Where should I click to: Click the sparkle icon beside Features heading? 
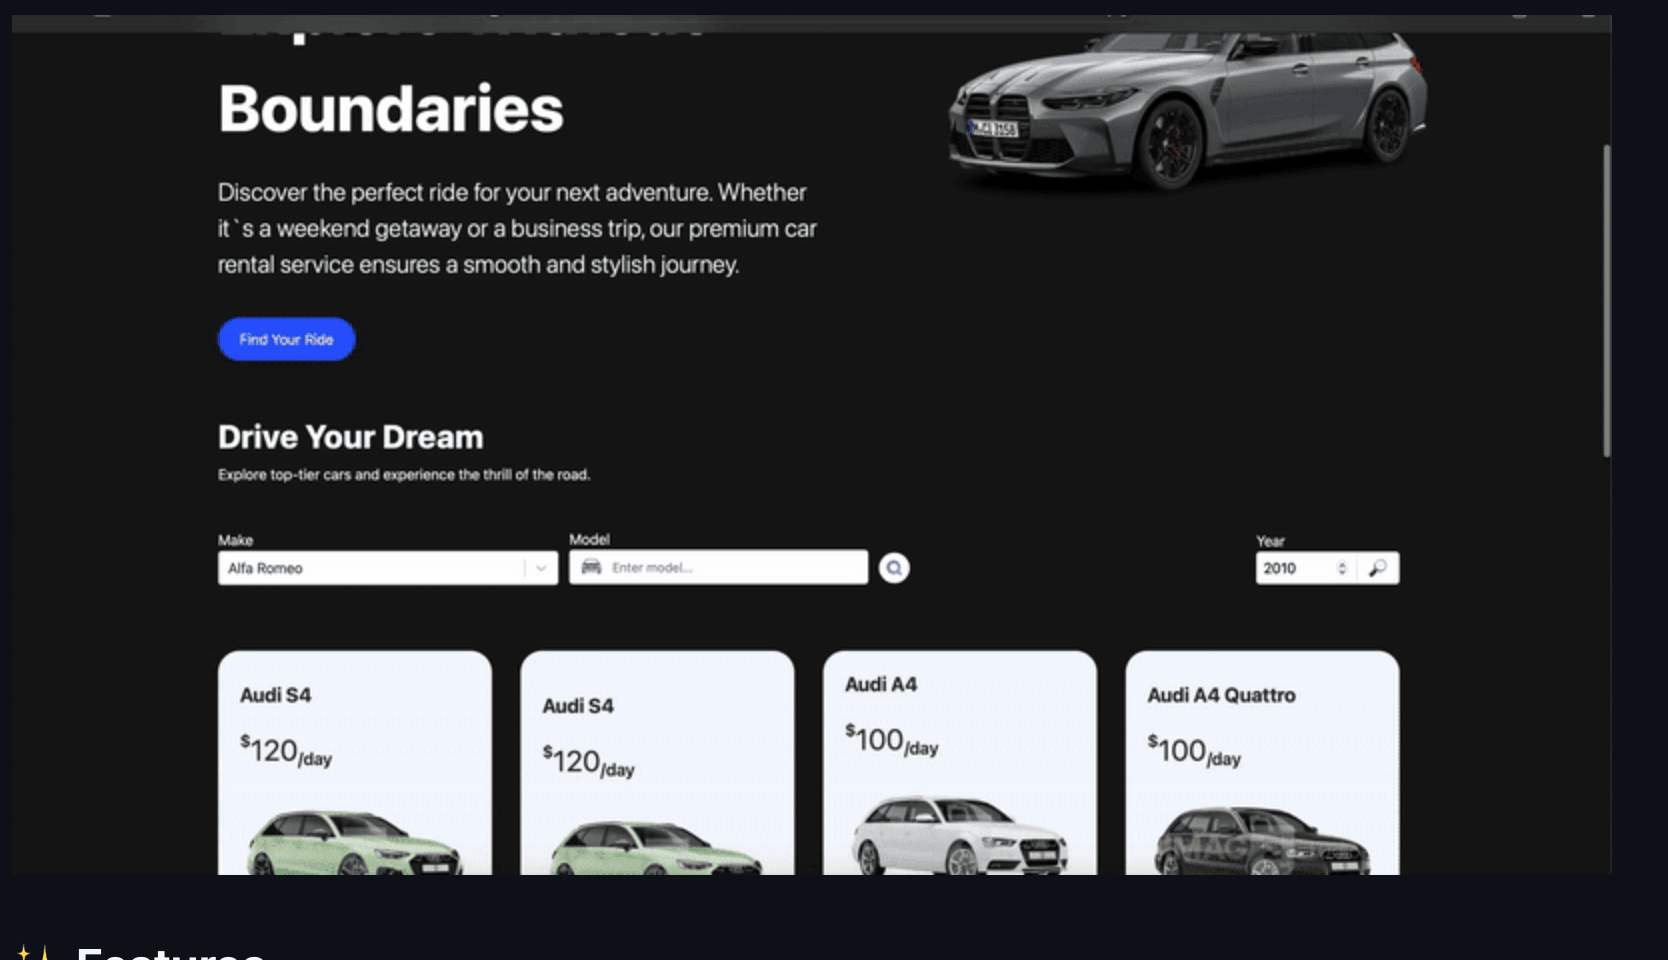click(x=33, y=952)
